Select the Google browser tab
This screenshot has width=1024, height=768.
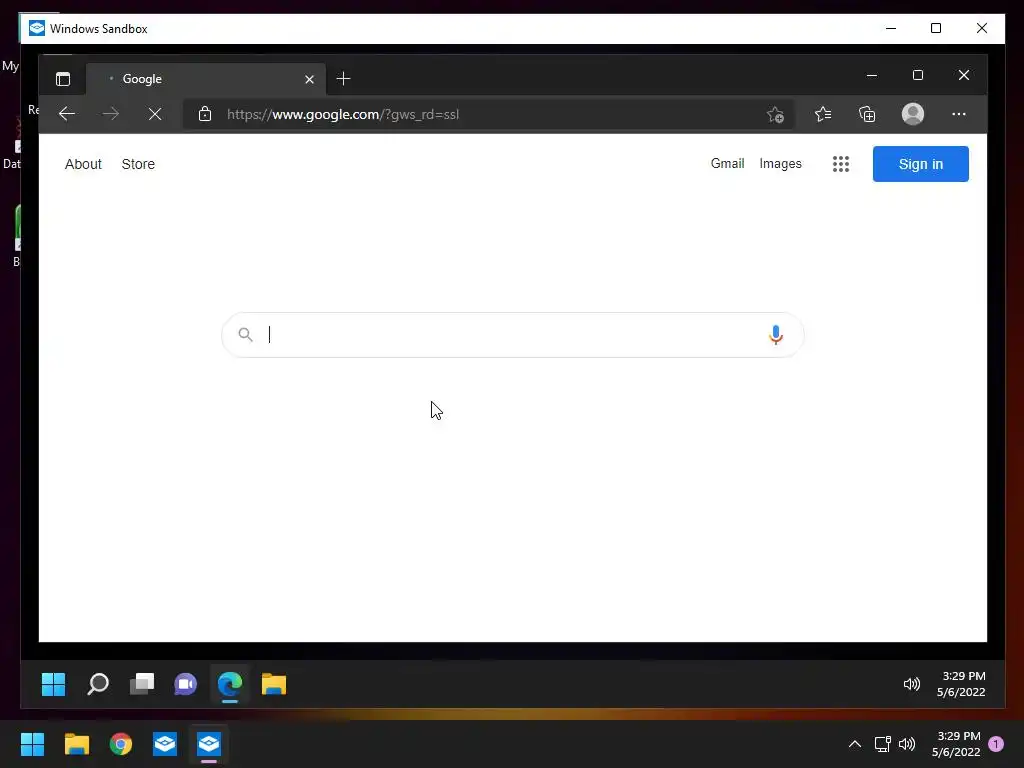[206, 79]
